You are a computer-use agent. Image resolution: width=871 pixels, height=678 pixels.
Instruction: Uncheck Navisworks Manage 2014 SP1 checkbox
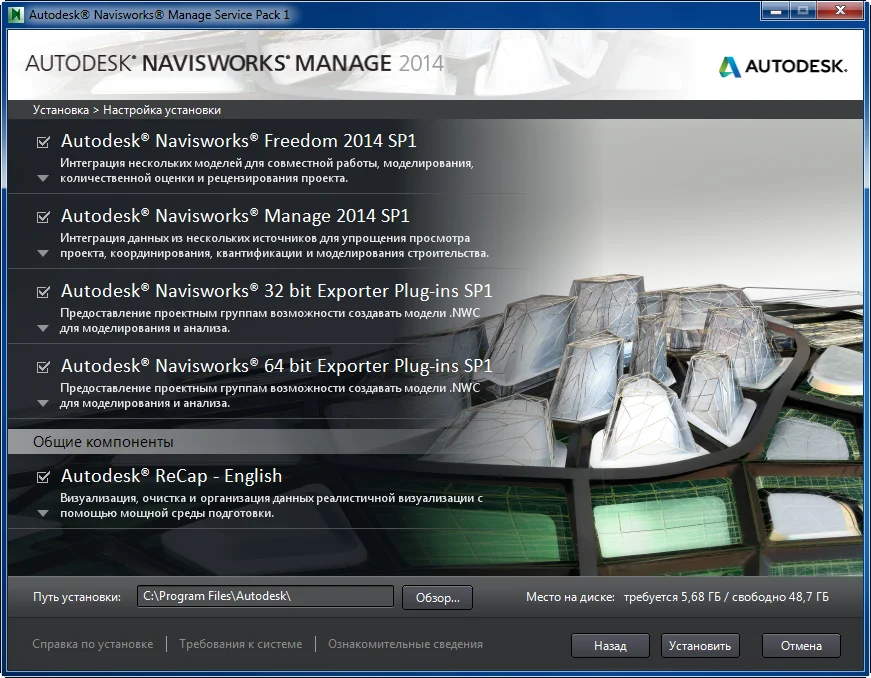[x=43, y=217]
